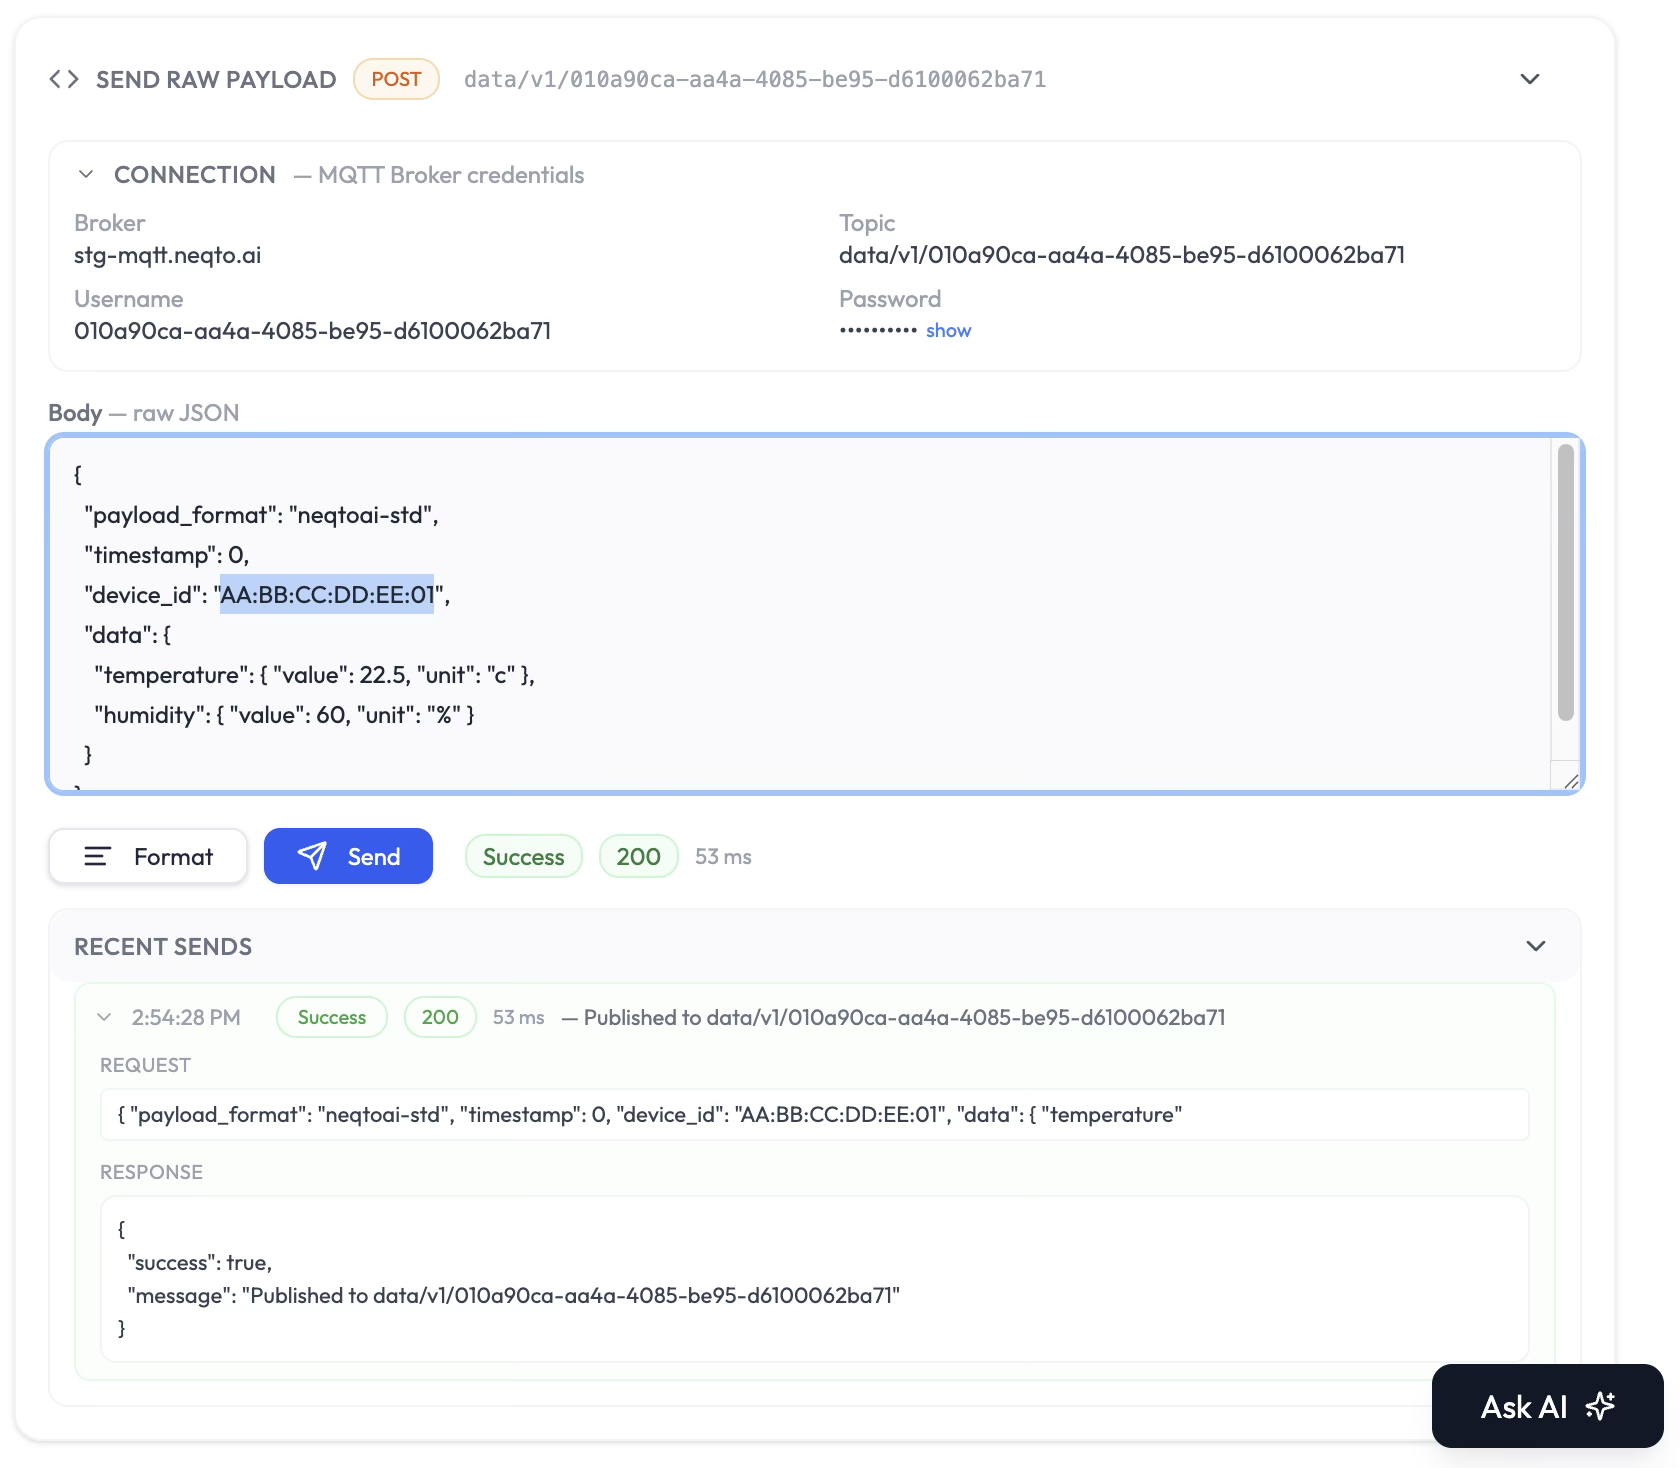Click the textarea resize handle corner
The height and width of the screenshot is (1468, 1680).
point(1571,781)
